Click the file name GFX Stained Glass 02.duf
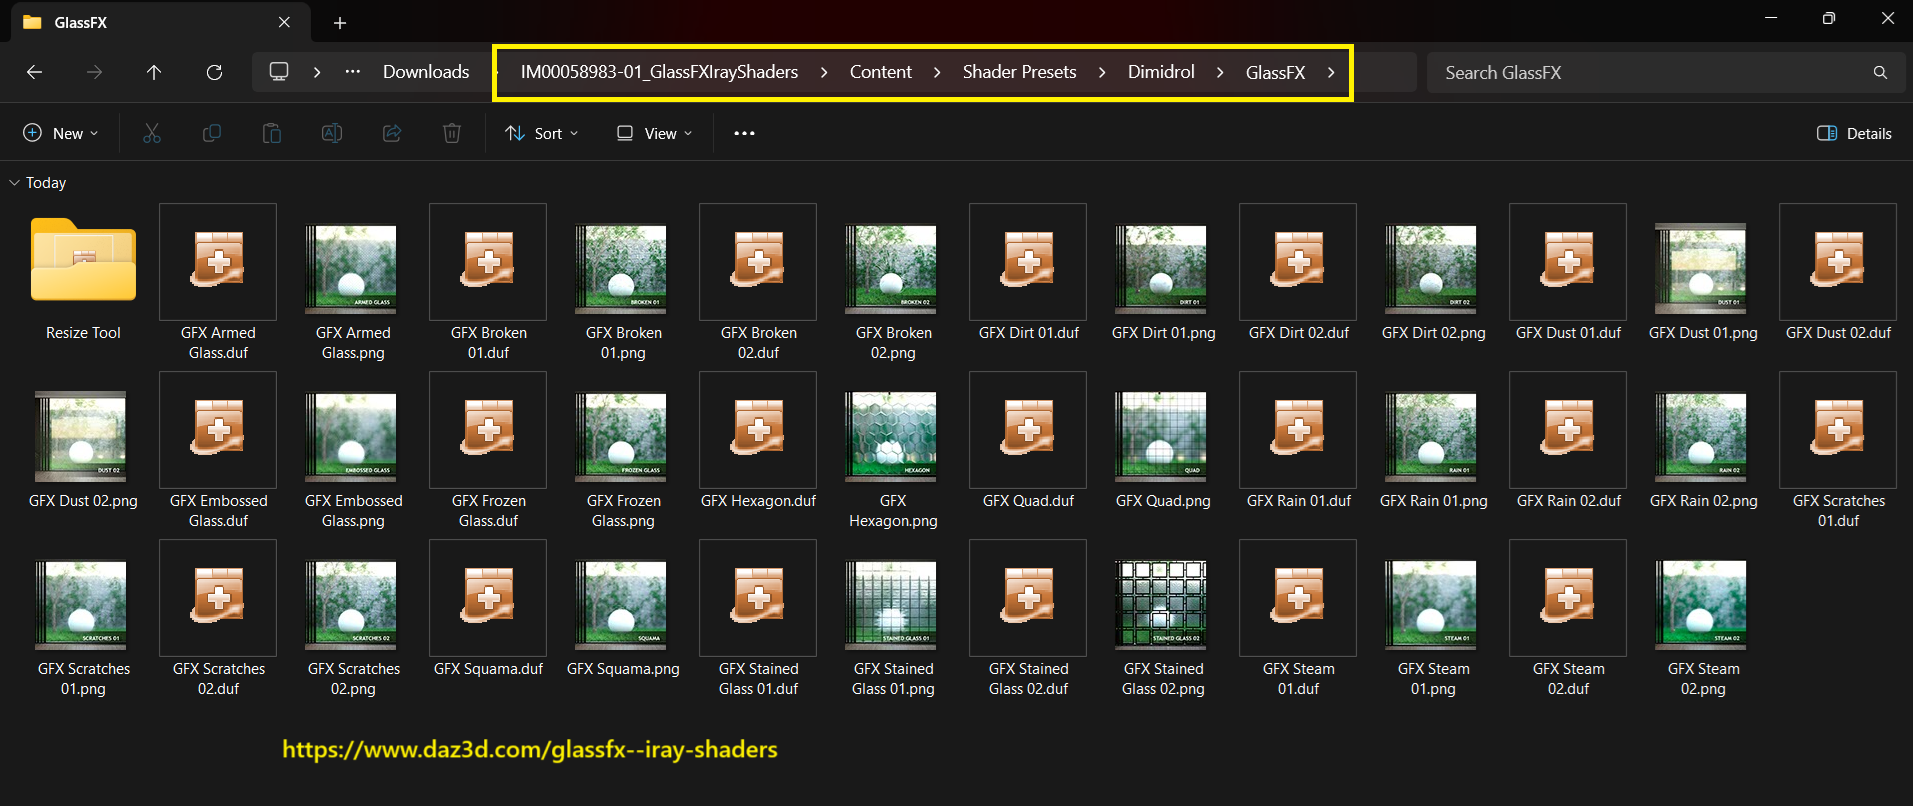 click(x=1028, y=679)
